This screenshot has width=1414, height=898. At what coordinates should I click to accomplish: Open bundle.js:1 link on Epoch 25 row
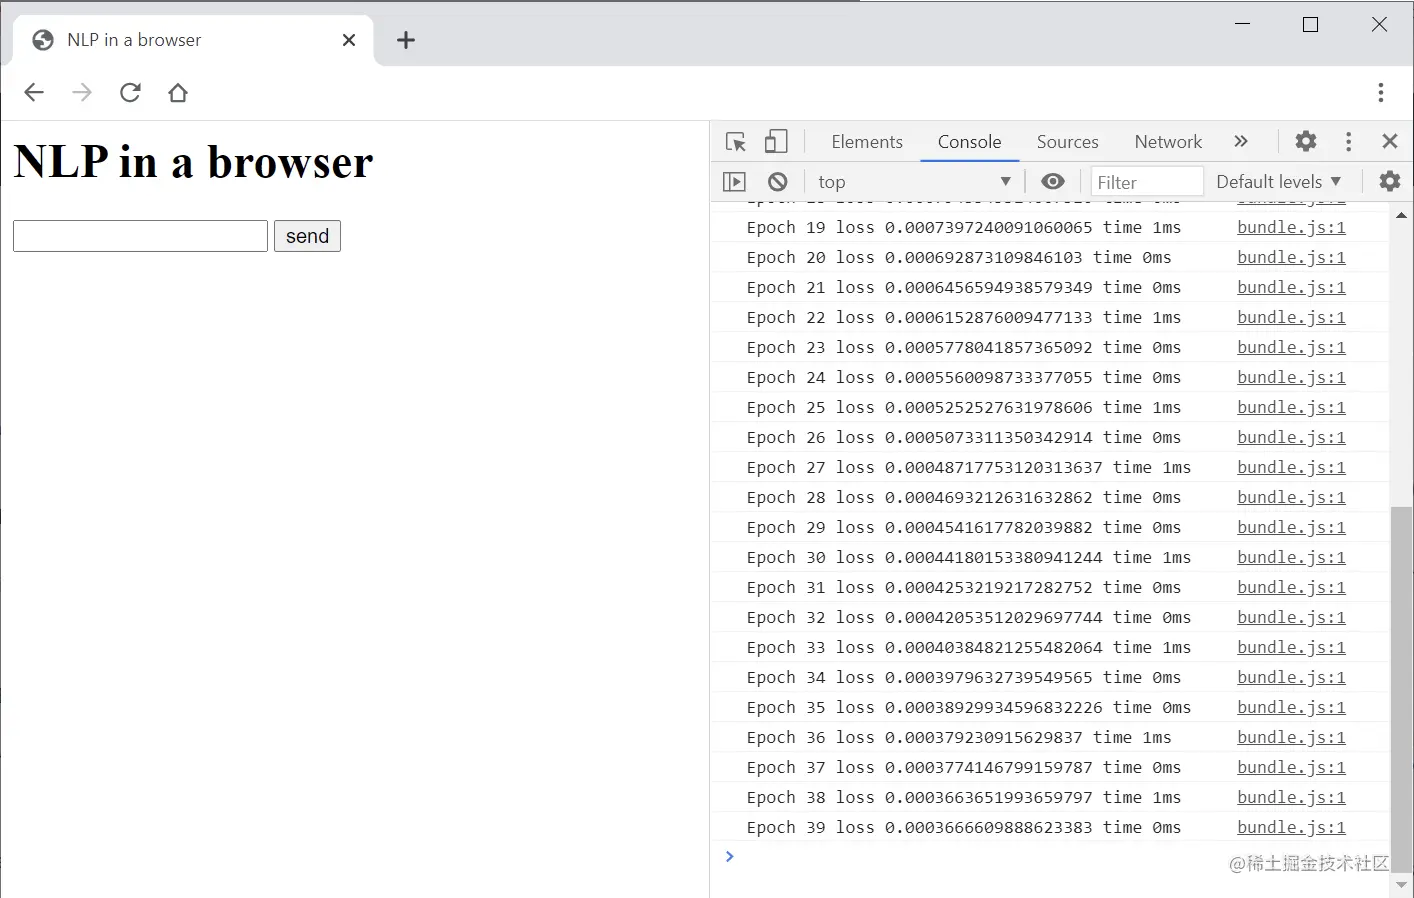click(x=1291, y=407)
